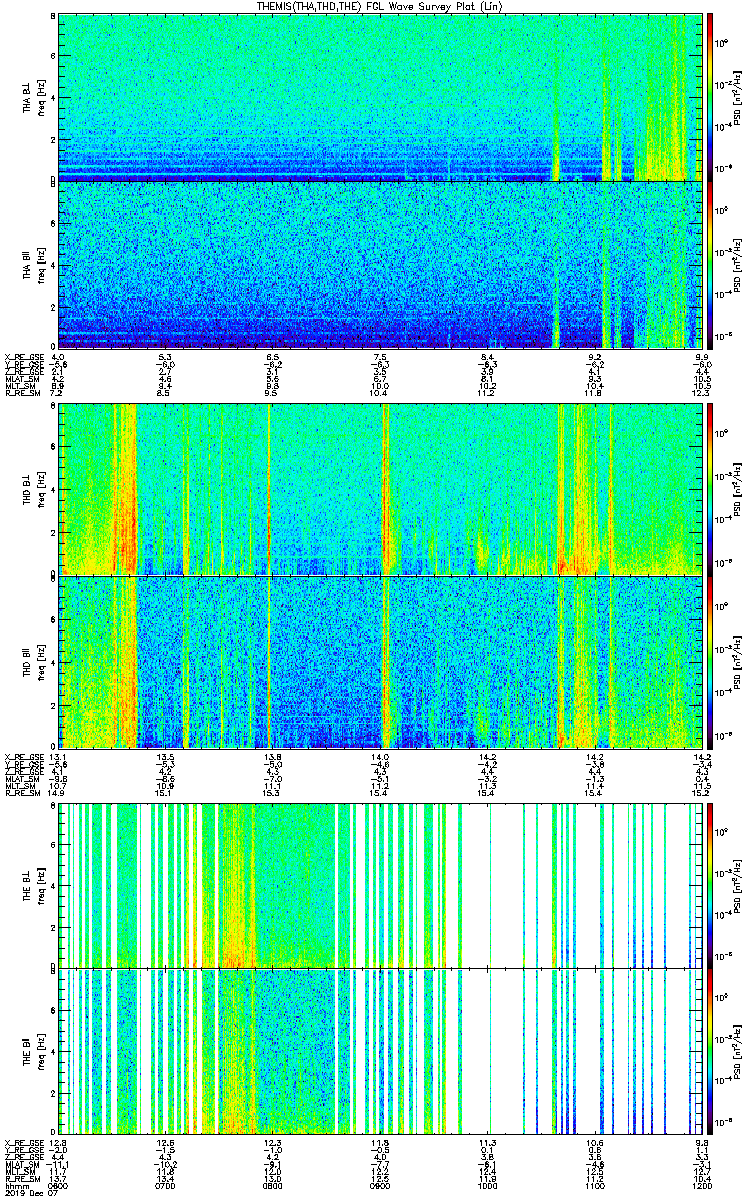Screen dimensions: 750x1200
Task: Click the THD B-parallel spectrogram panel
Action: tap(379, 661)
